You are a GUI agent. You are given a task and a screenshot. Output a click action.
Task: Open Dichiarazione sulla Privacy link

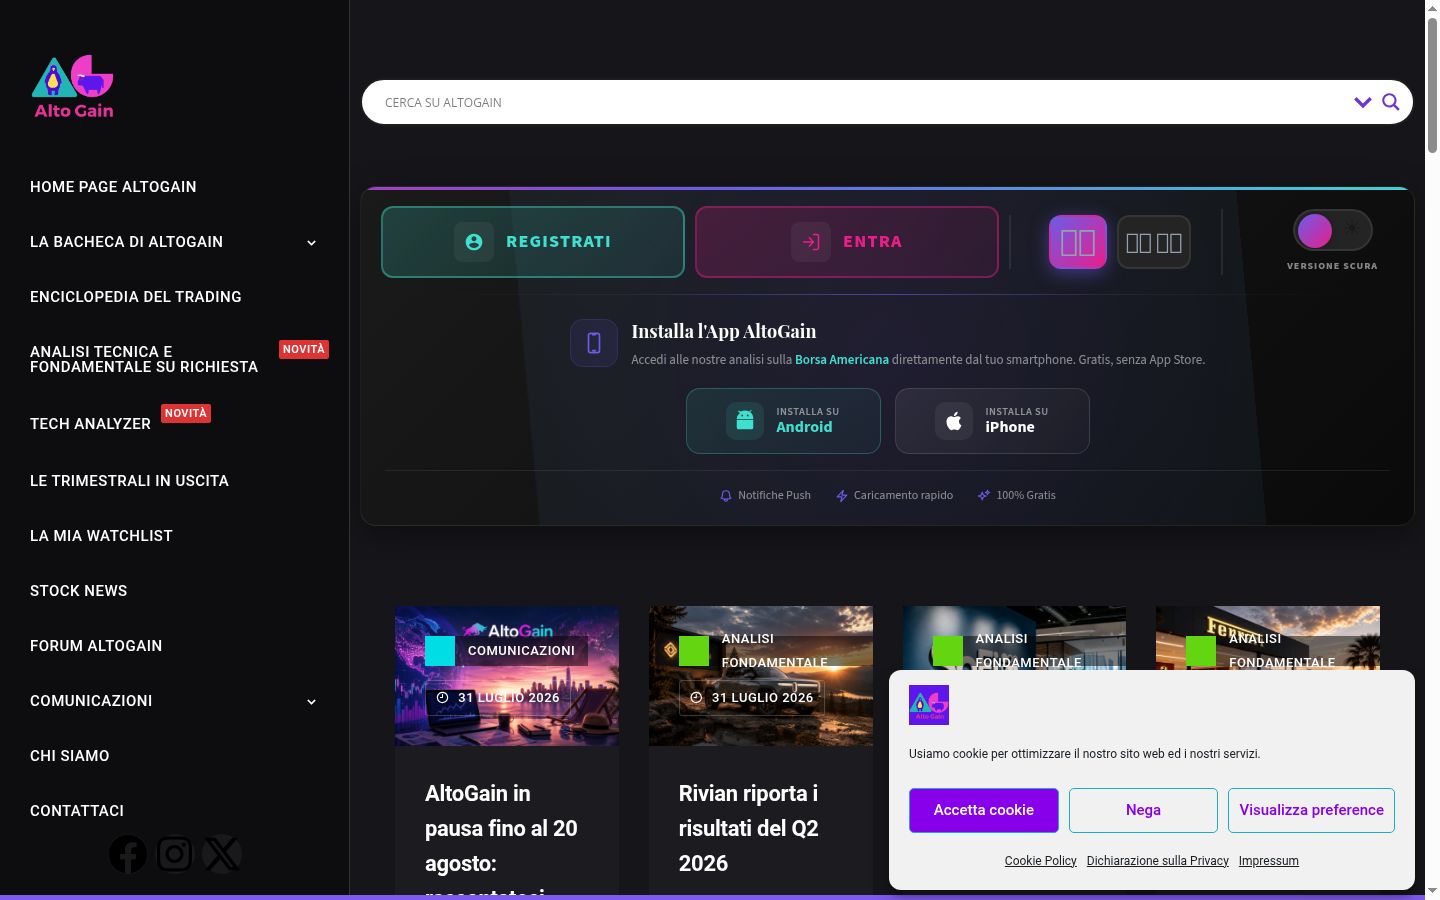(1158, 861)
